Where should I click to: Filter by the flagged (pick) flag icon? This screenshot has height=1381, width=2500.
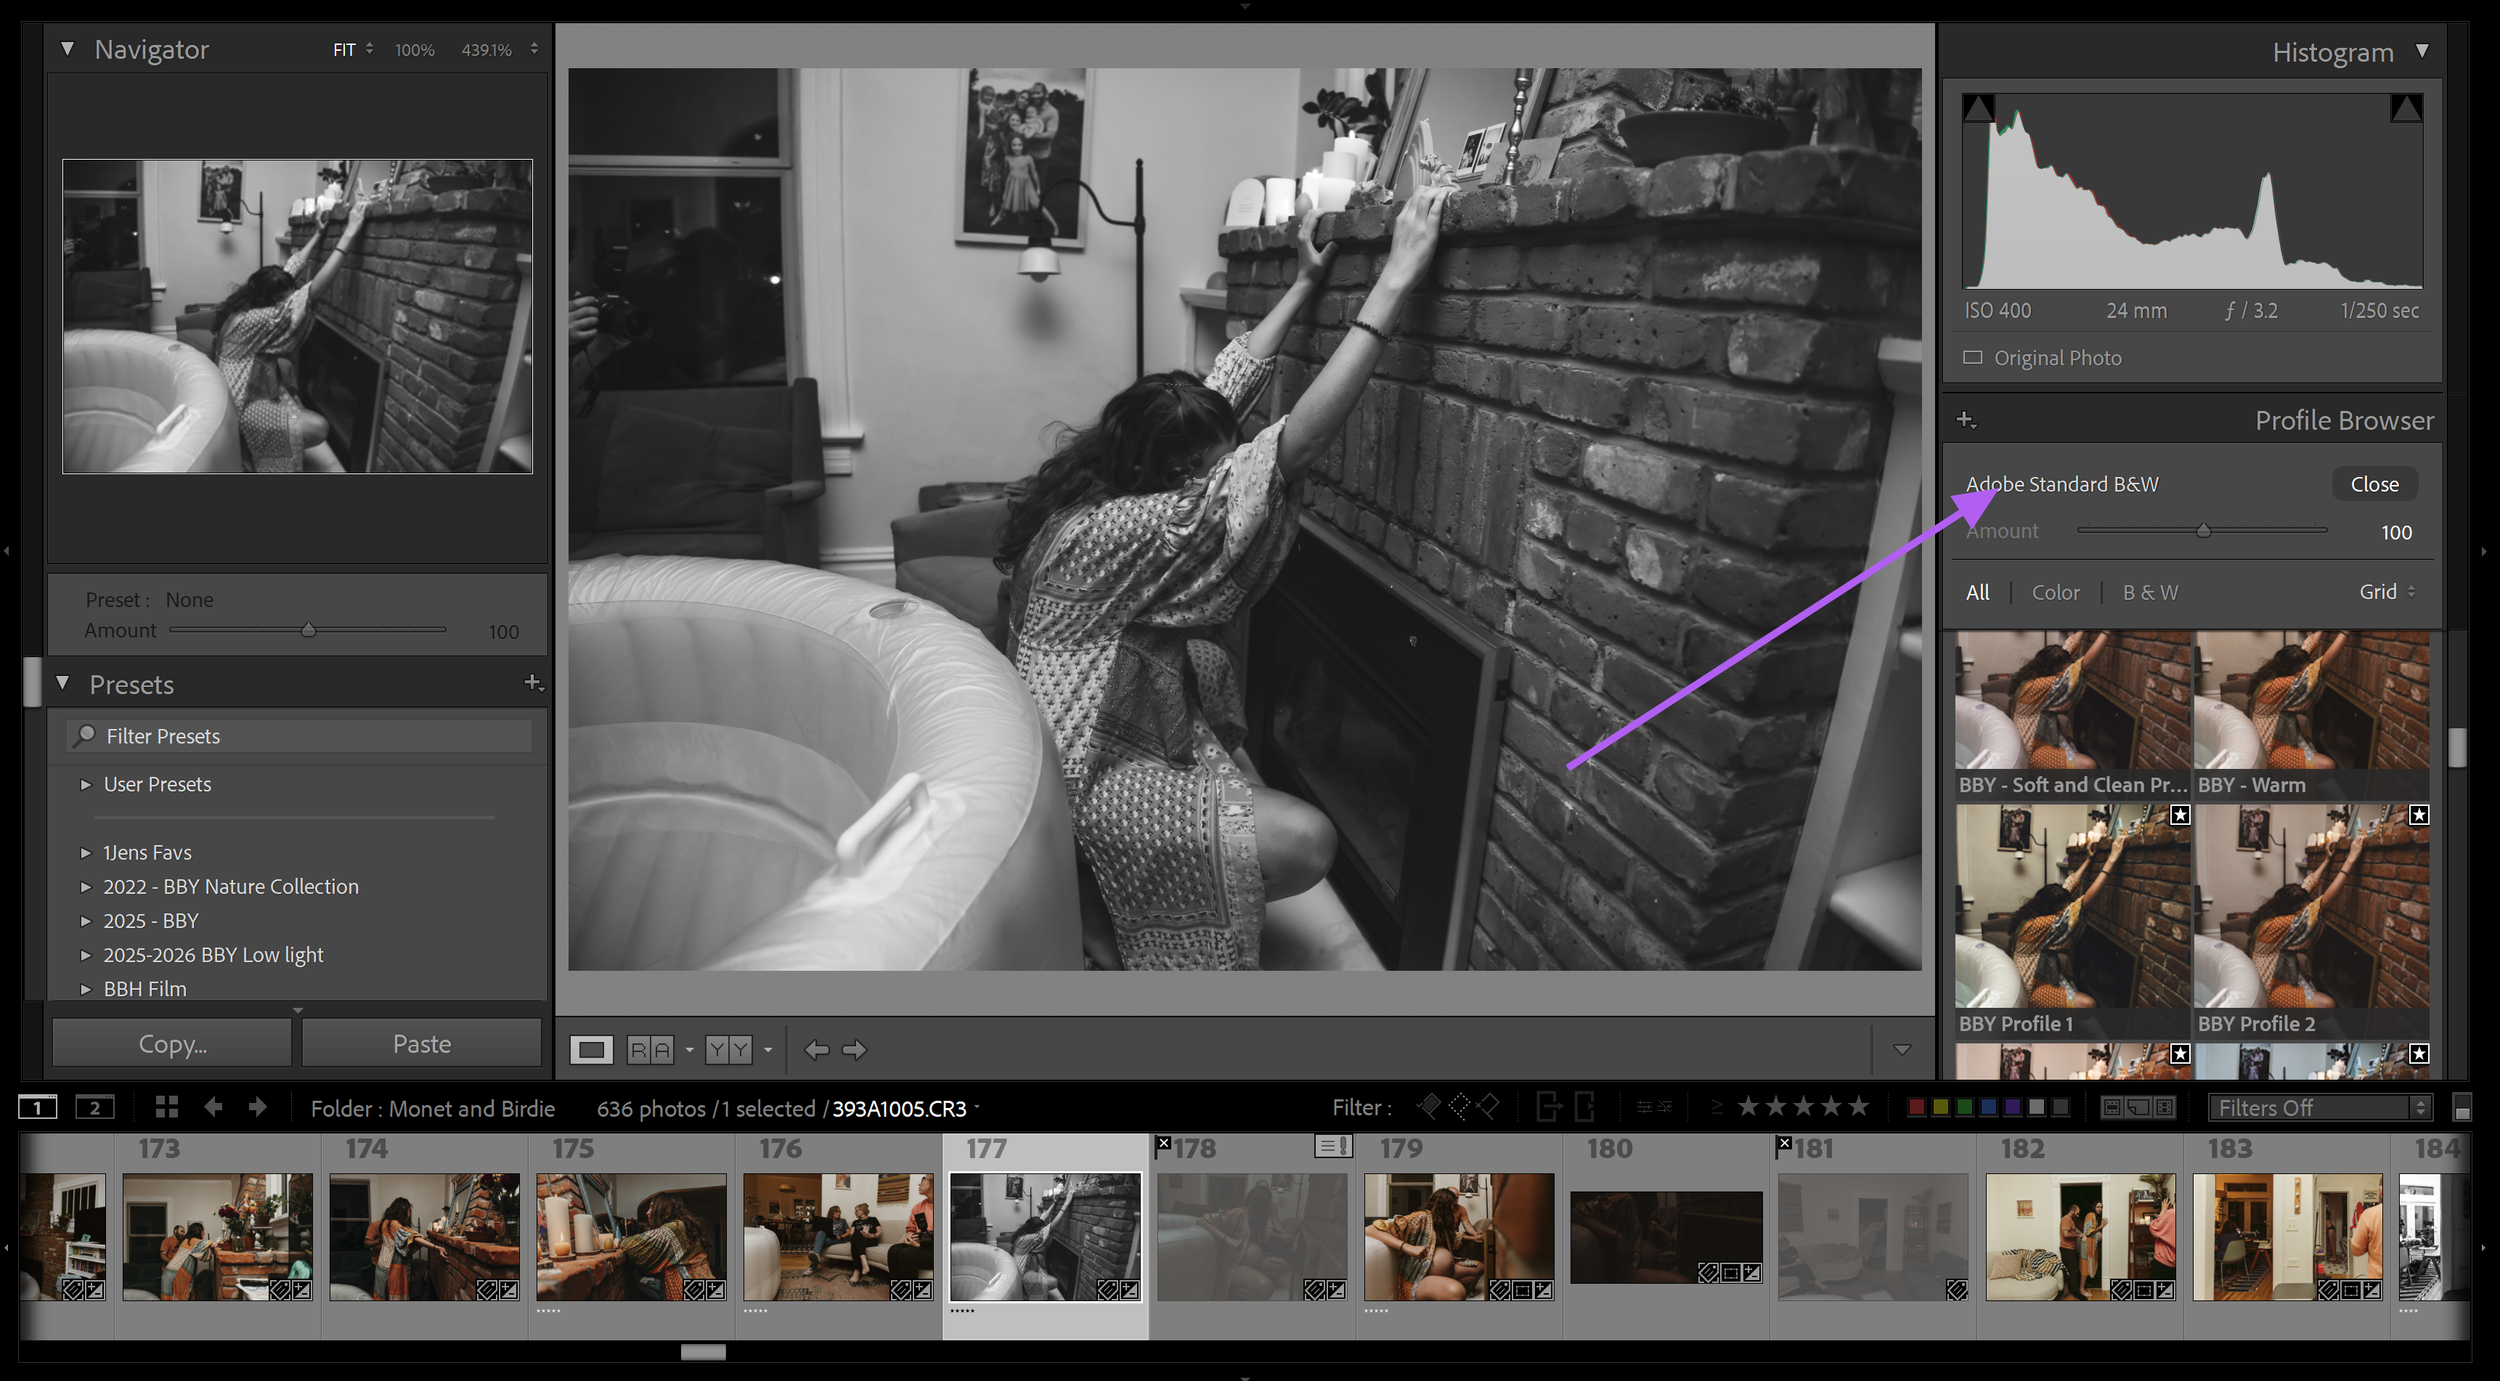click(1430, 1106)
